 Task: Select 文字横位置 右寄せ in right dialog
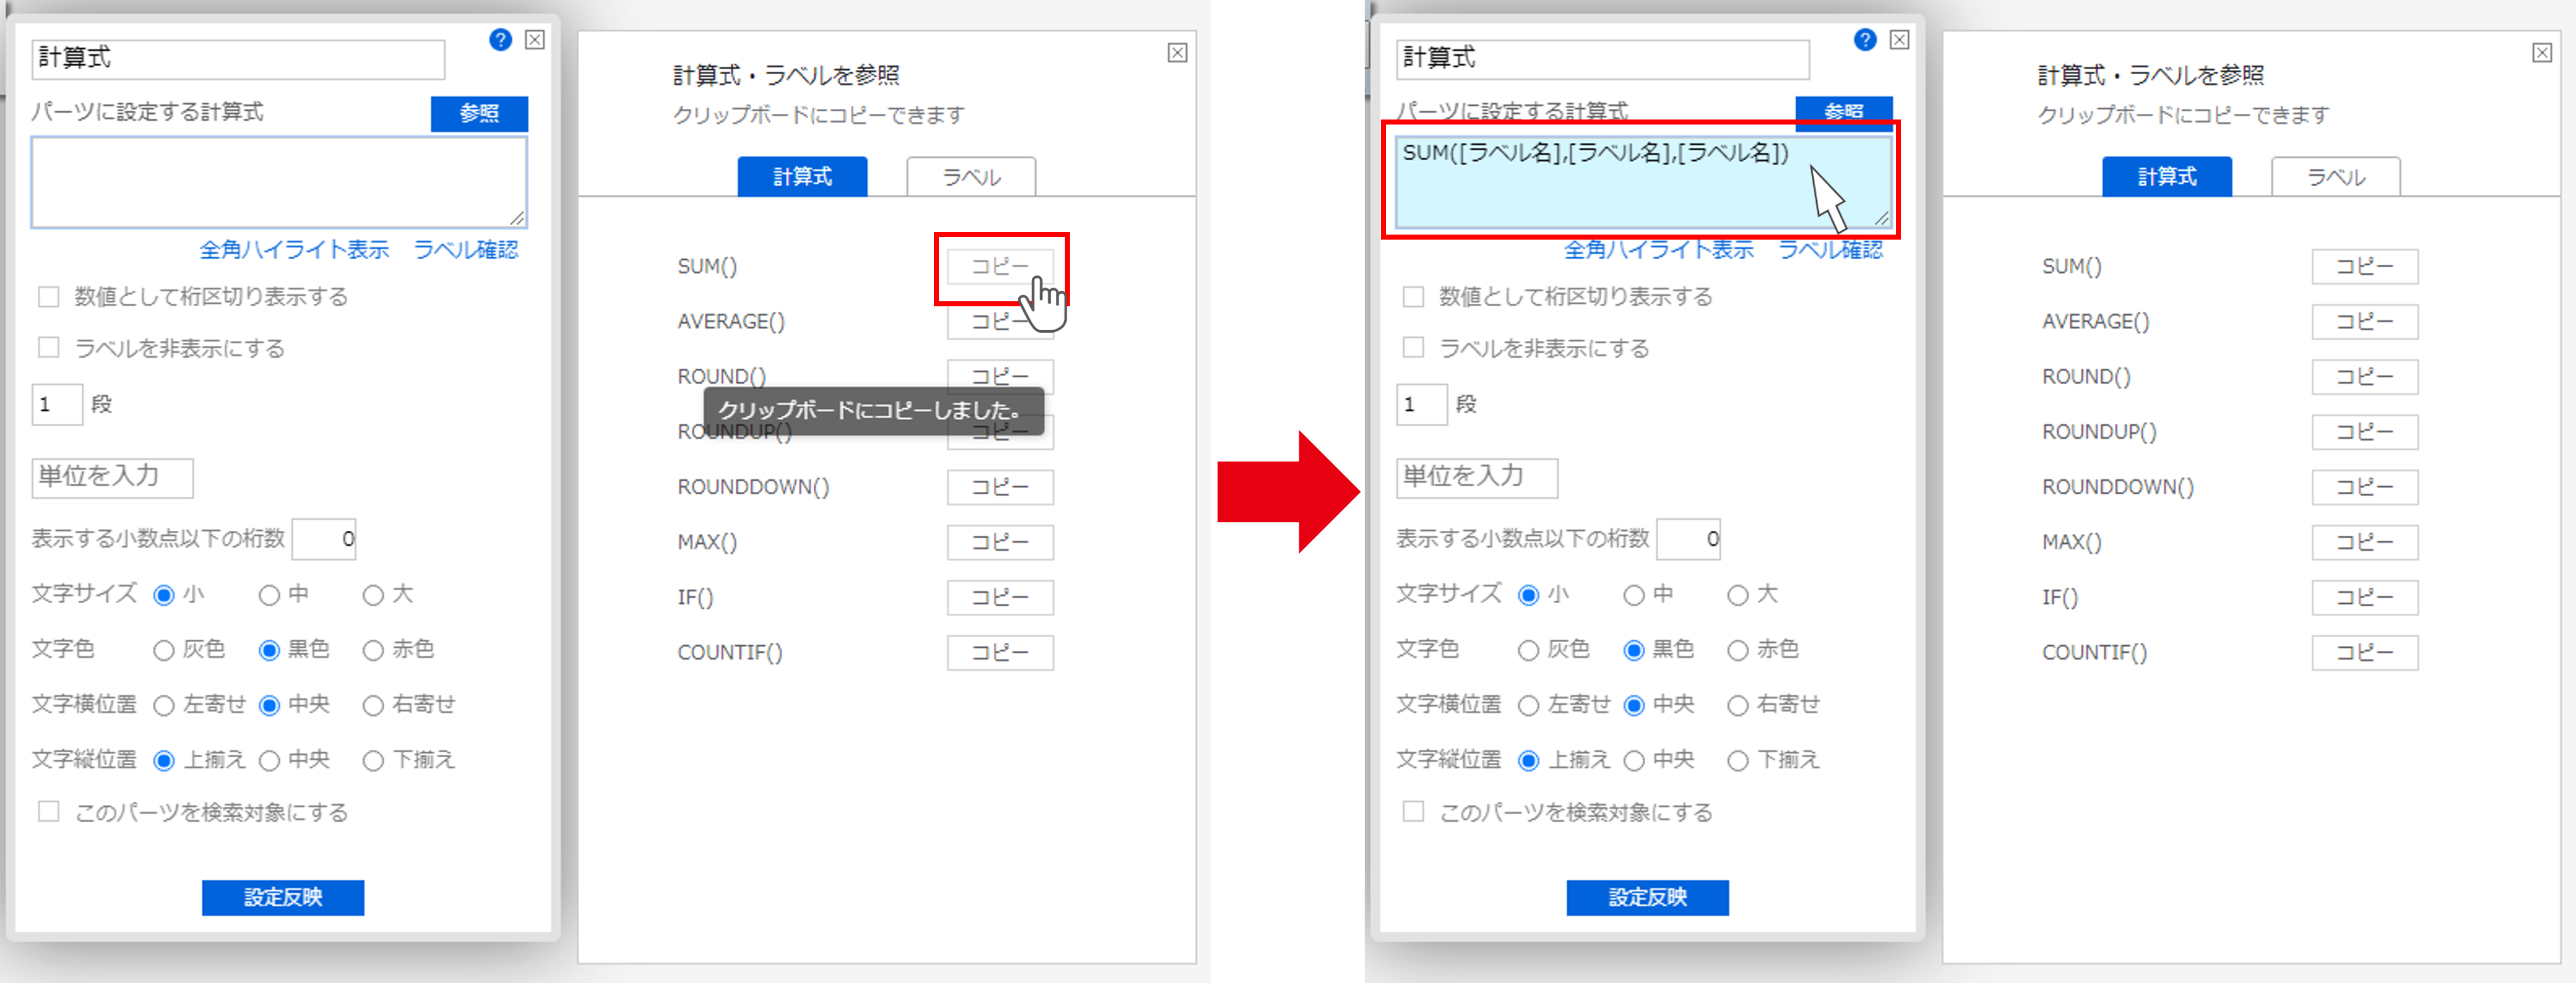coord(1738,706)
